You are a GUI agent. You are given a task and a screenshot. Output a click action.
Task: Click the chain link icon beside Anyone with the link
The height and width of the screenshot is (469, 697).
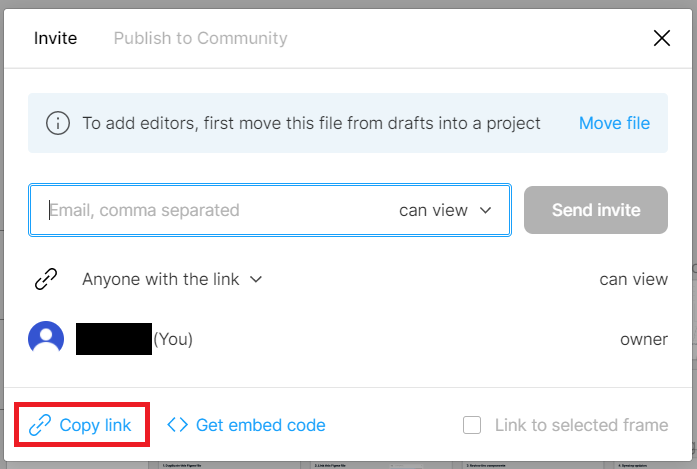click(x=46, y=279)
